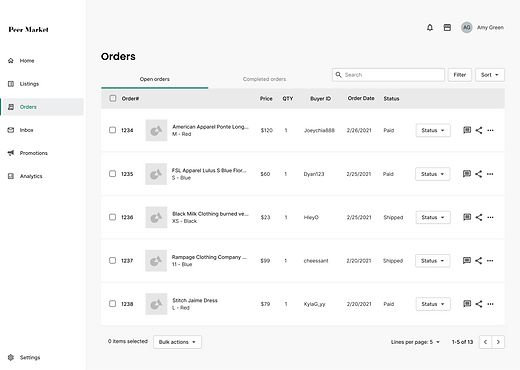Click the Listings sidebar icon
Screen dimensions: 520x370
pos(11,84)
